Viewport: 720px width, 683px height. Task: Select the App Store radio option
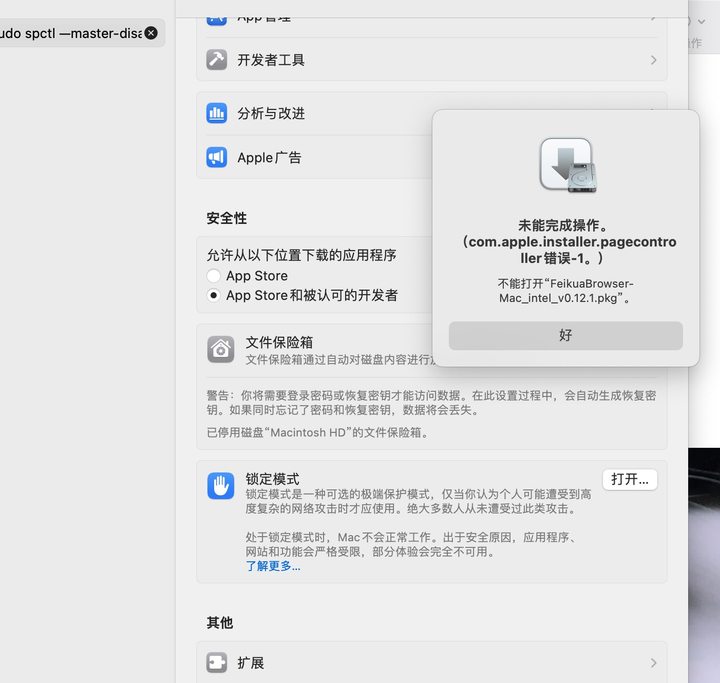pos(214,276)
